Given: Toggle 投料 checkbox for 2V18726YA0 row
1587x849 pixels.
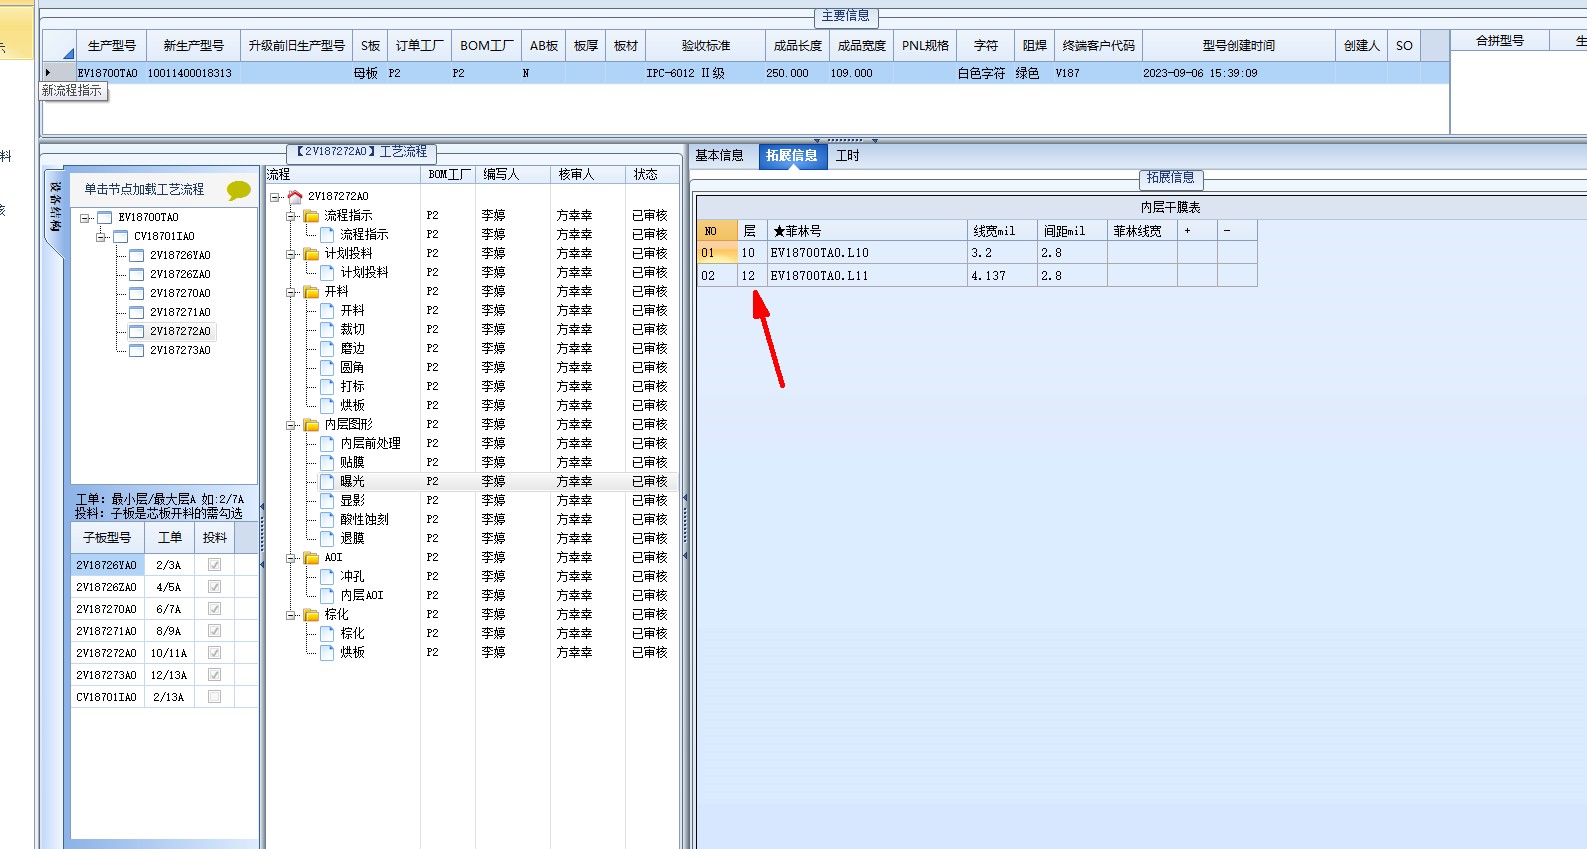Looking at the screenshot, I should click(x=214, y=565).
